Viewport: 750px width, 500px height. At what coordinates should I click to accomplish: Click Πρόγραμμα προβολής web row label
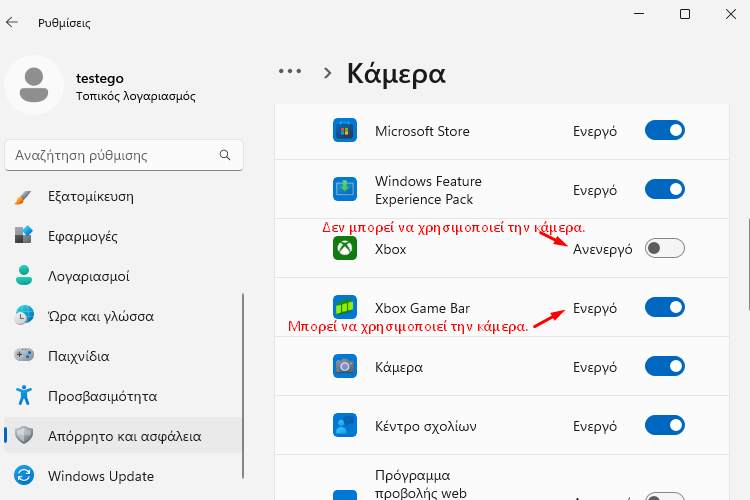point(421,484)
